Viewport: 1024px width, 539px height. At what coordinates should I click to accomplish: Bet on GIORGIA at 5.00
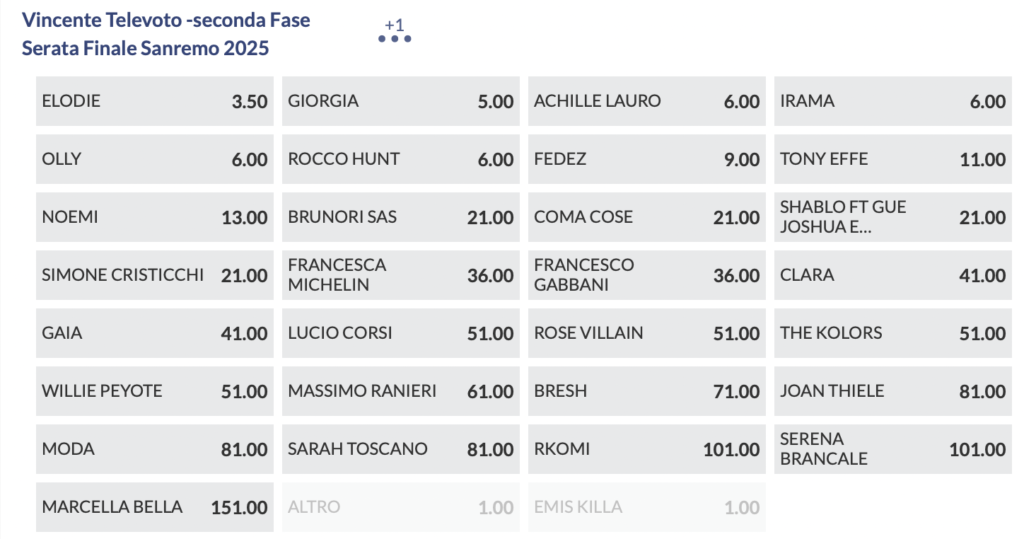point(400,101)
